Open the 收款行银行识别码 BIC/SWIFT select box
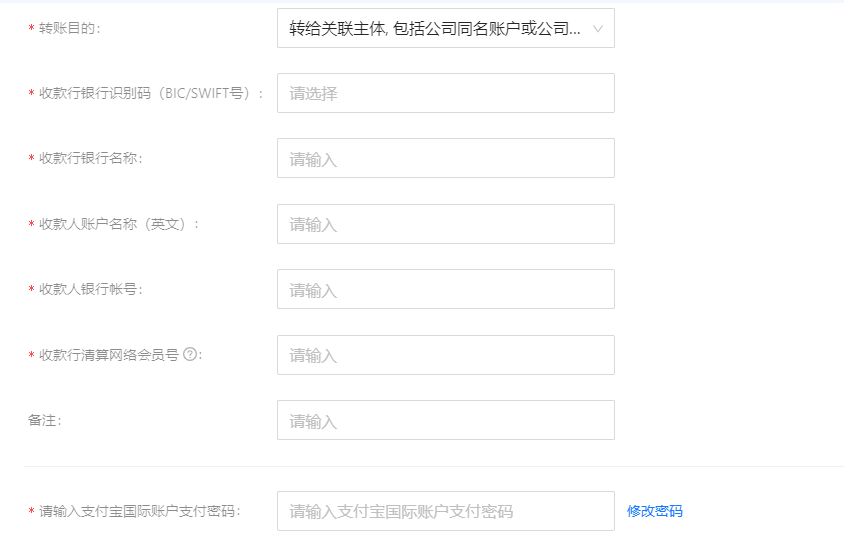Image resolution: width=844 pixels, height=546 pixels. [445, 93]
